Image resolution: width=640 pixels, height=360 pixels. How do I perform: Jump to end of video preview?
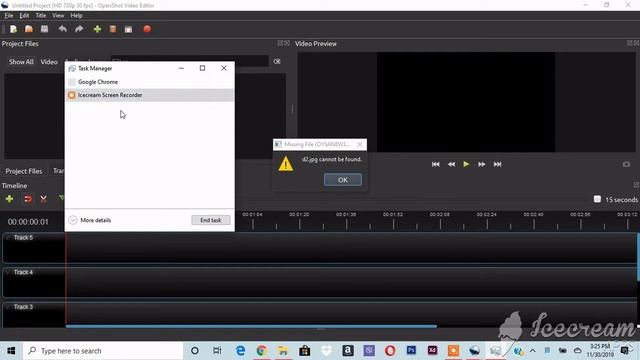(x=497, y=164)
